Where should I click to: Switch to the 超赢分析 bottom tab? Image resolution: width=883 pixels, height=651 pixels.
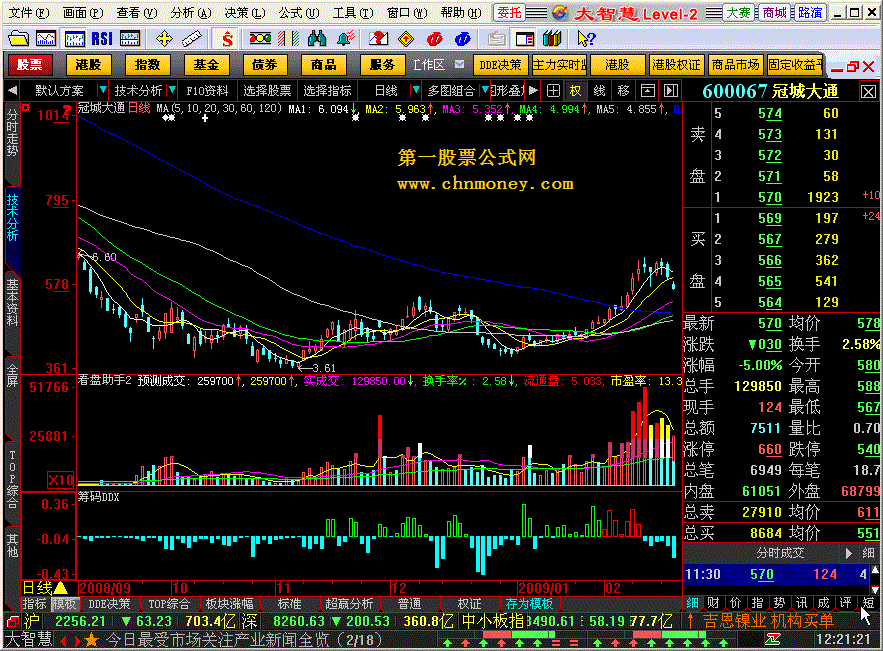(349, 604)
